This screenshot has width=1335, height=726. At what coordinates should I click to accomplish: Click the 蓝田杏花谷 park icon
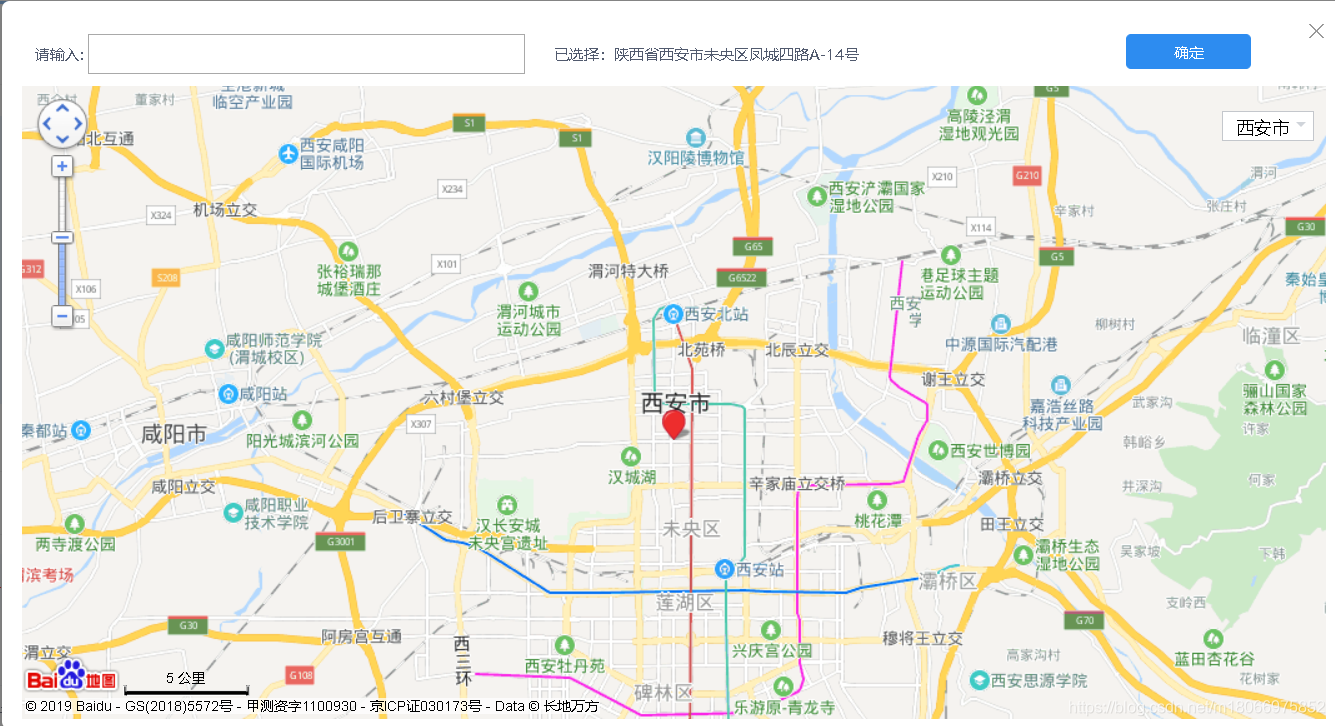[1213, 638]
